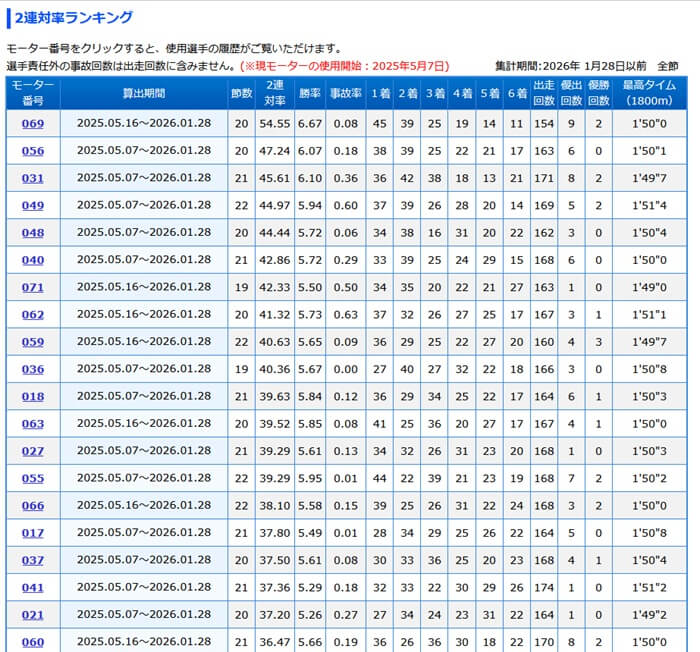The image size is (700, 652).
Task: Open the motor 041 link
Action: point(33,588)
